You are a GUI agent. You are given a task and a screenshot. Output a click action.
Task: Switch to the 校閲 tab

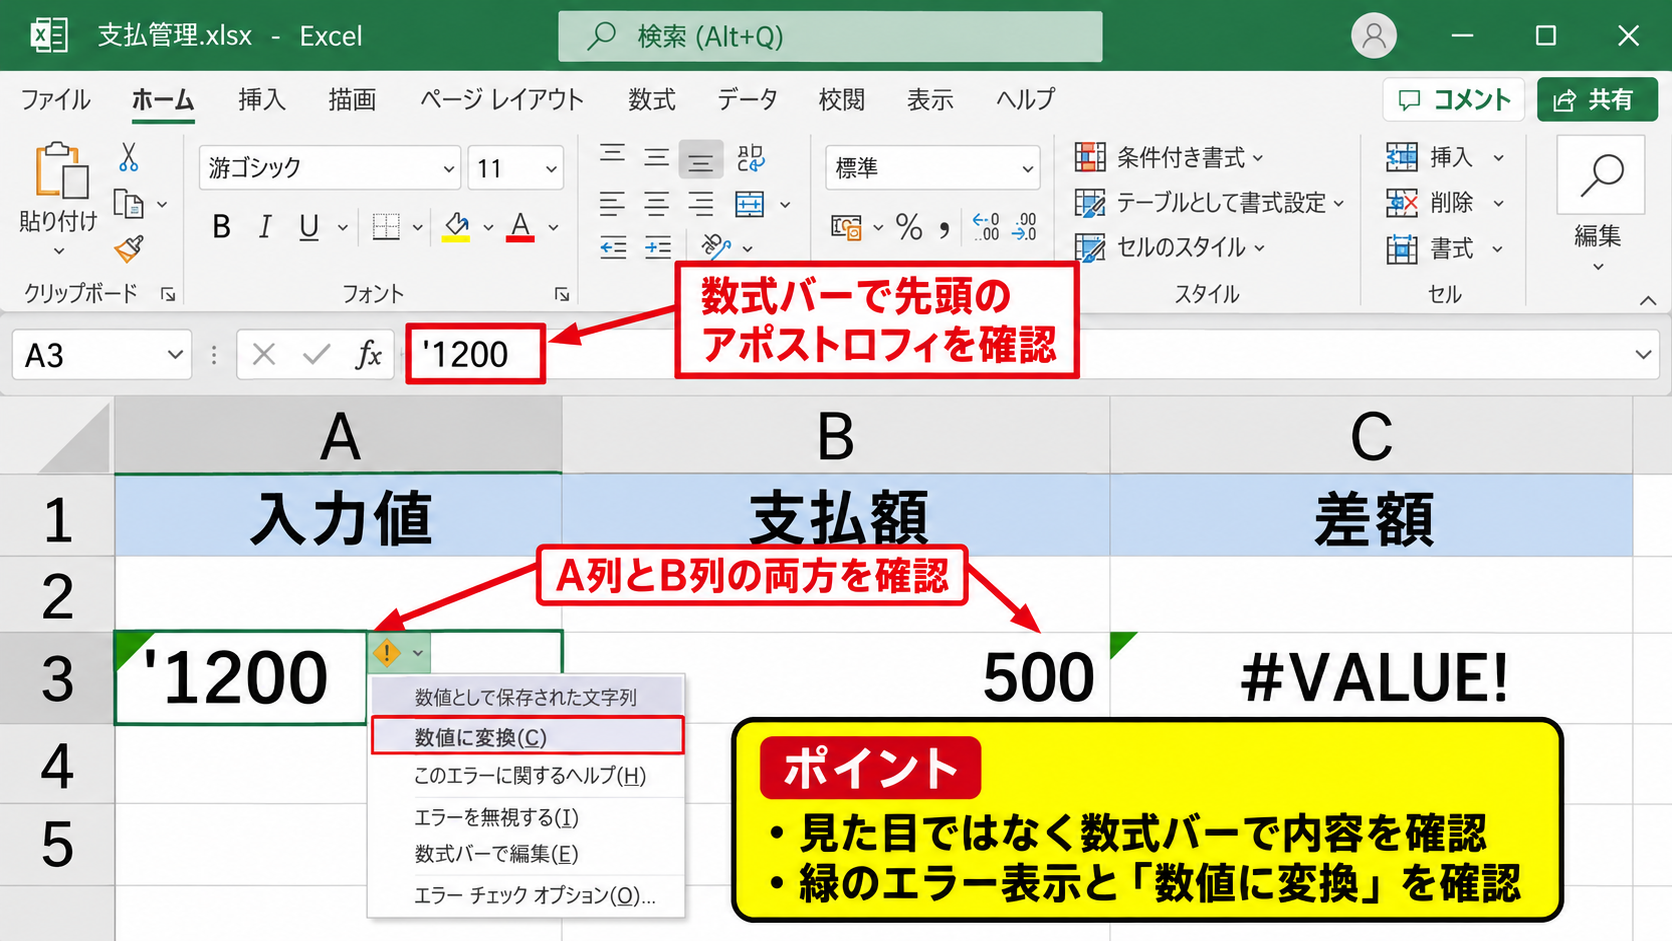[x=841, y=99]
